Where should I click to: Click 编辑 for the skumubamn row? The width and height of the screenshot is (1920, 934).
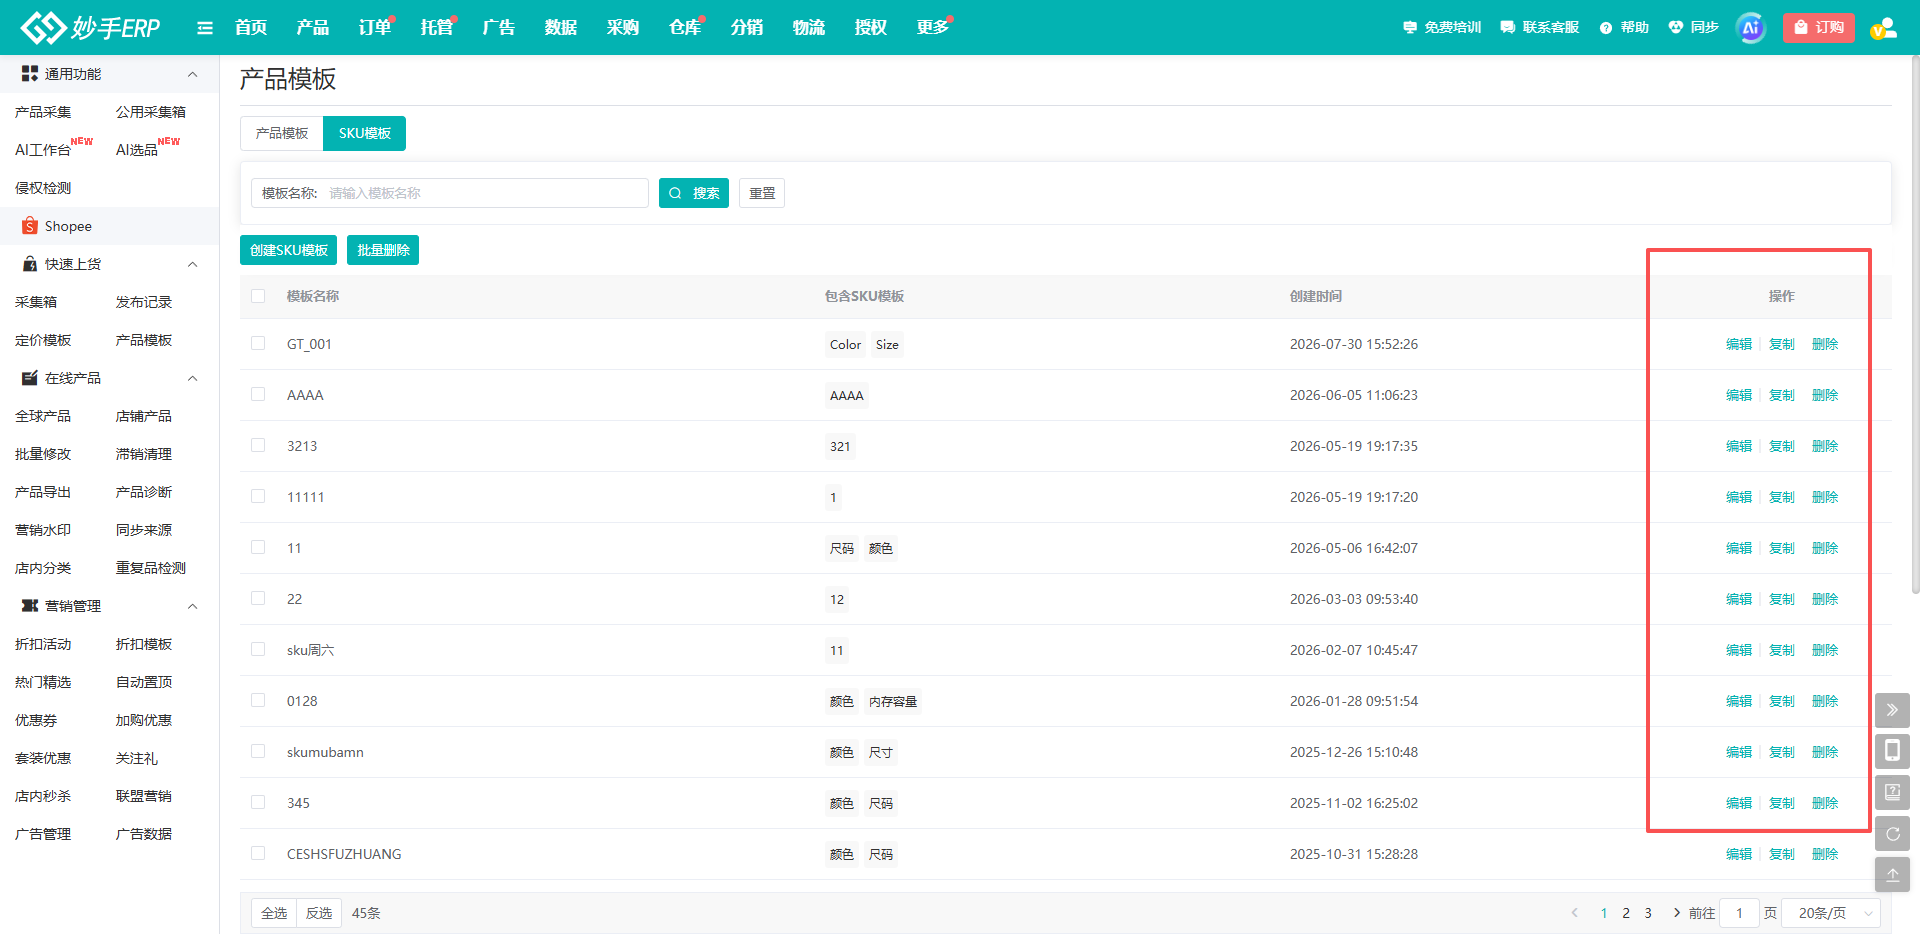pyautogui.click(x=1739, y=752)
